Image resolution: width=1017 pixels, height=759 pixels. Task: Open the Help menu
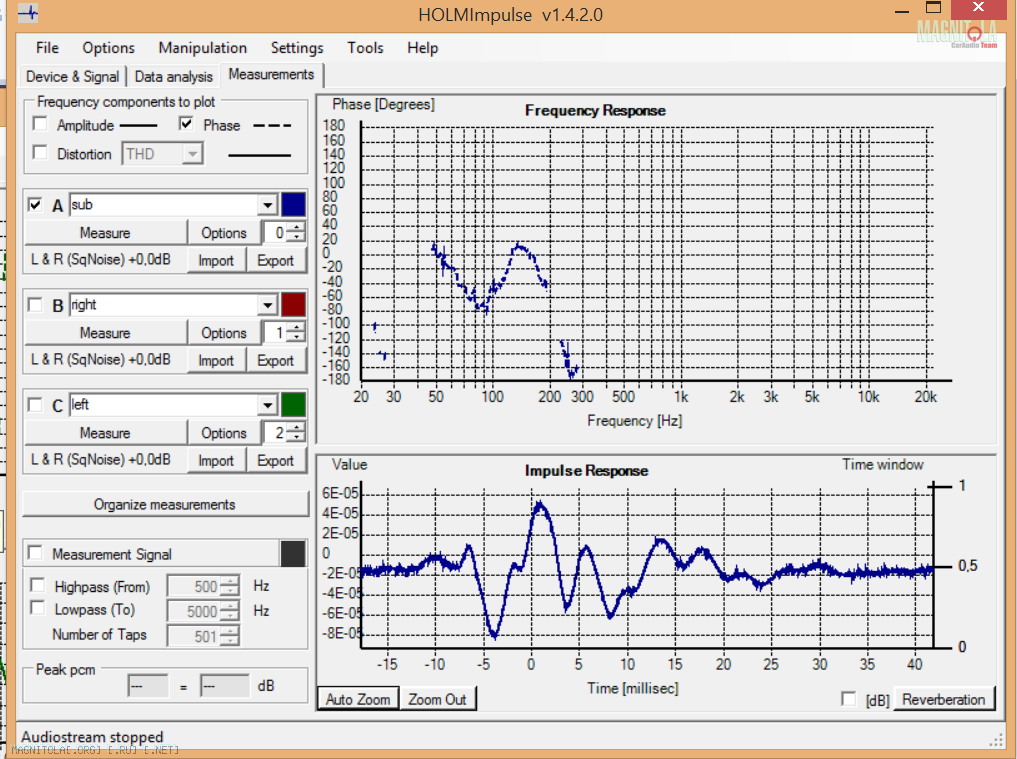tap(423, 48)
